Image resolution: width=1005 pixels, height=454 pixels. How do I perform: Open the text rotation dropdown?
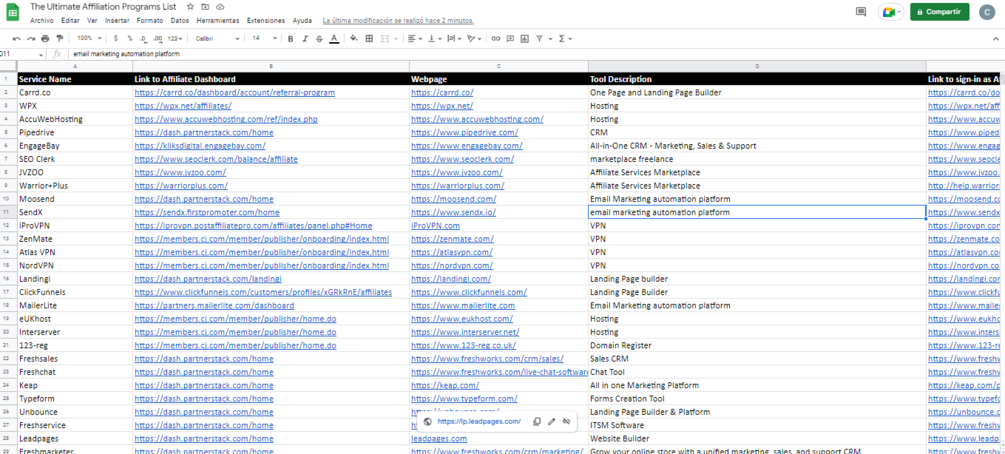pos(474,38)
